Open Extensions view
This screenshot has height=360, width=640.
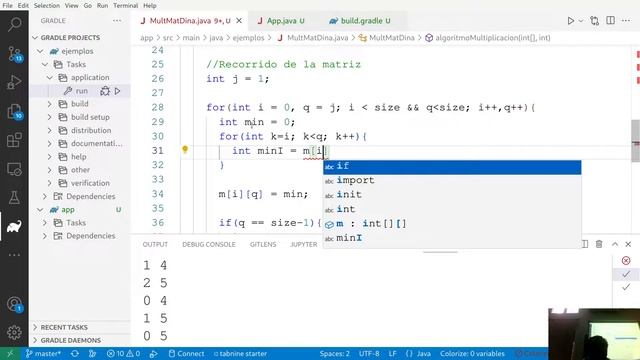[14, 140]
